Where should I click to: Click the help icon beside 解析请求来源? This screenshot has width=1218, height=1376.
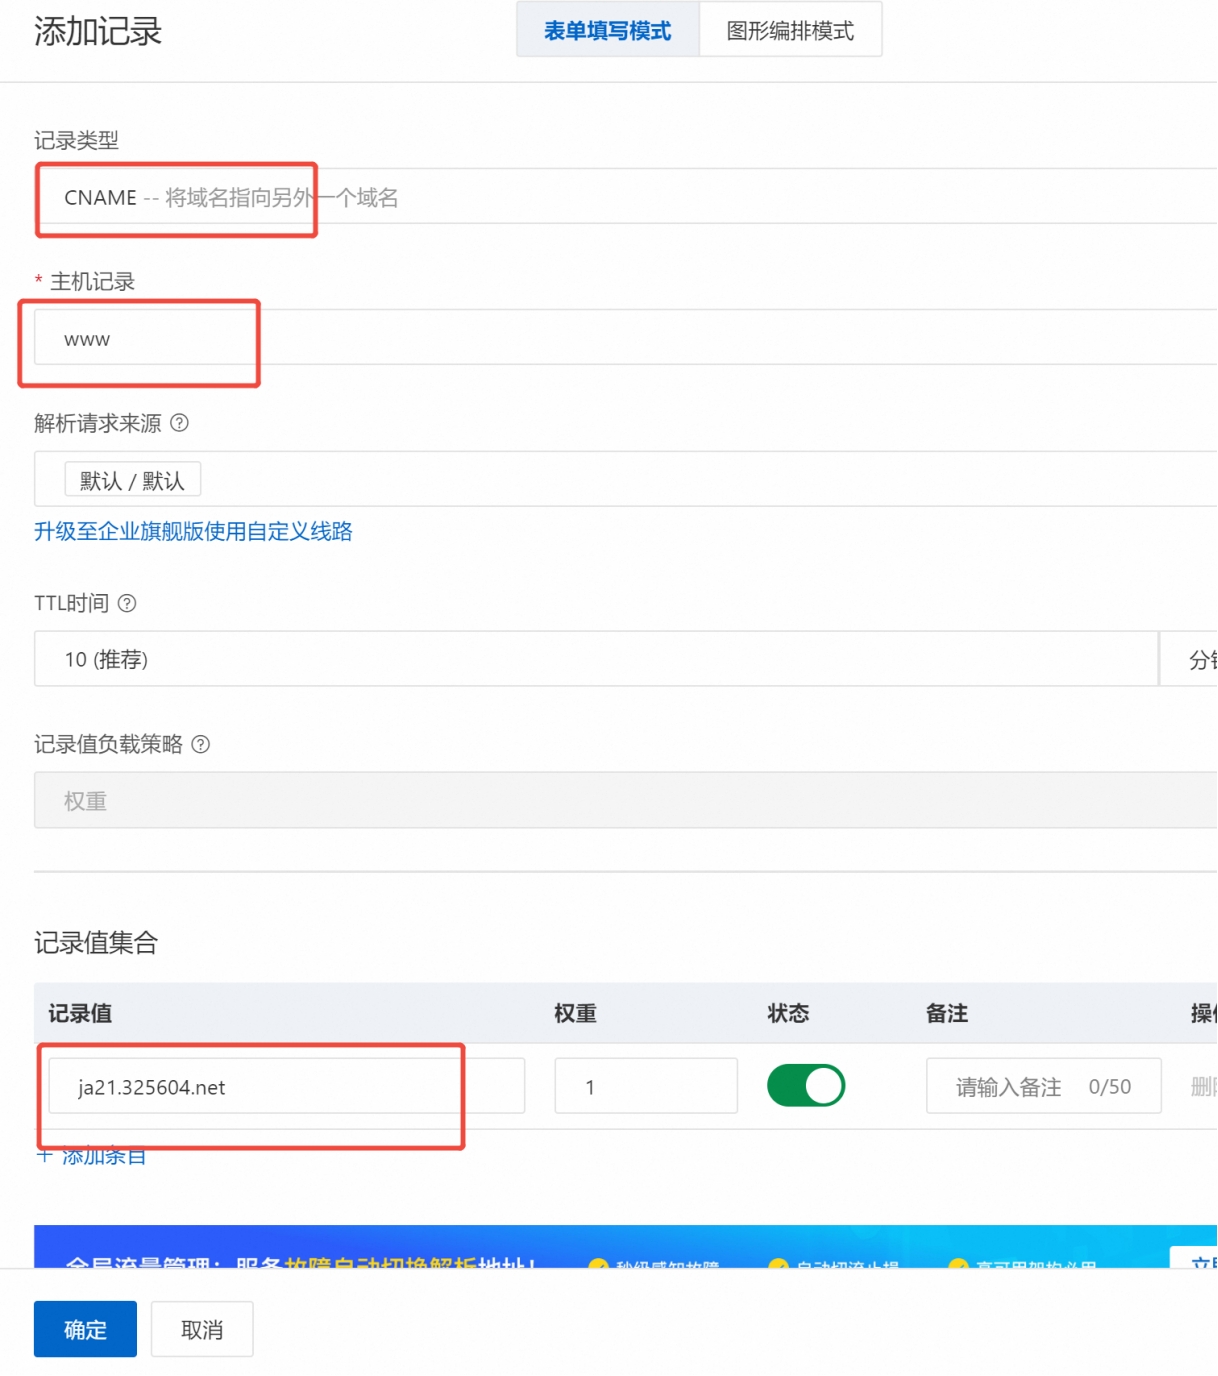[x=179, y=423]
